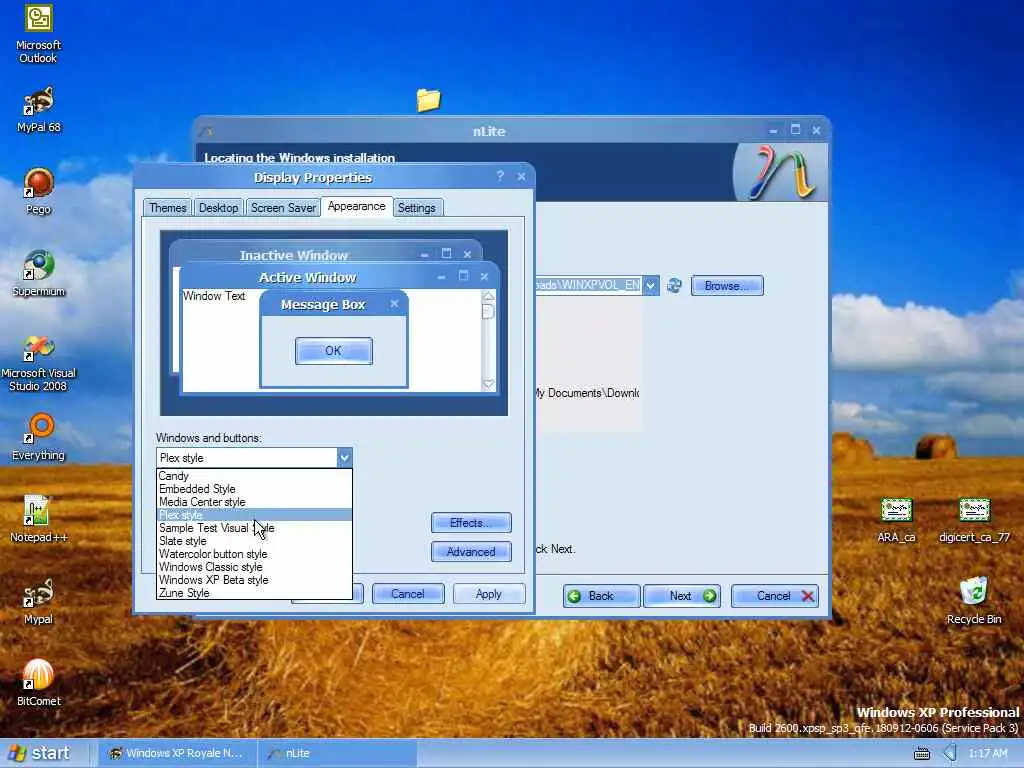This screenshot has width=1024, height=768.
Task: Go Back in nLite wizard
Action: (x=601, y=596)
